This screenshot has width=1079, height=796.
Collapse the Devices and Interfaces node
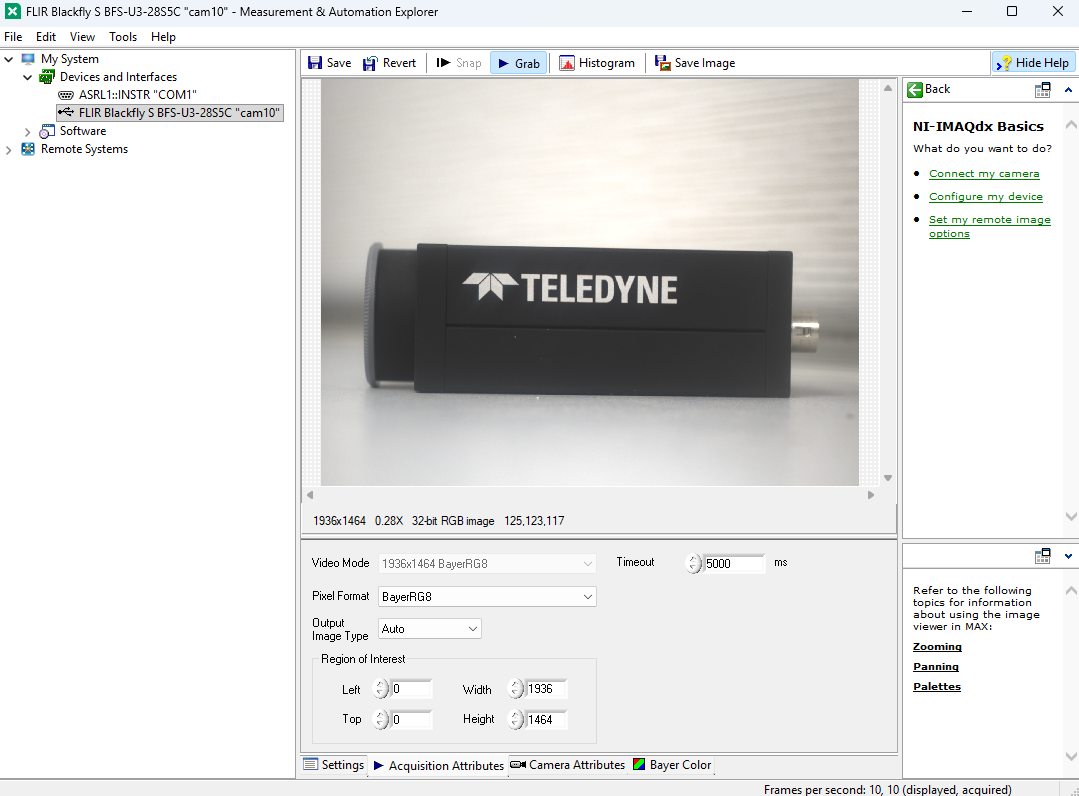28,77
